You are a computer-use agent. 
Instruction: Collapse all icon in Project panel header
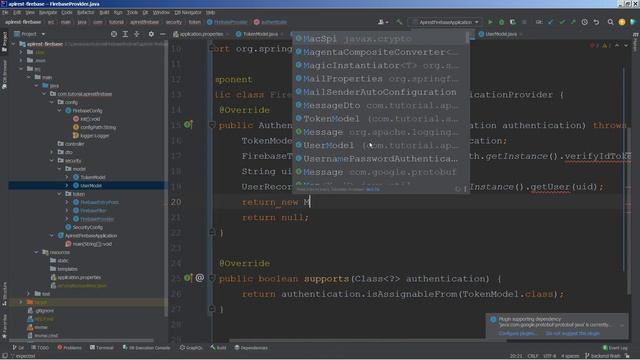pos(137,34)
